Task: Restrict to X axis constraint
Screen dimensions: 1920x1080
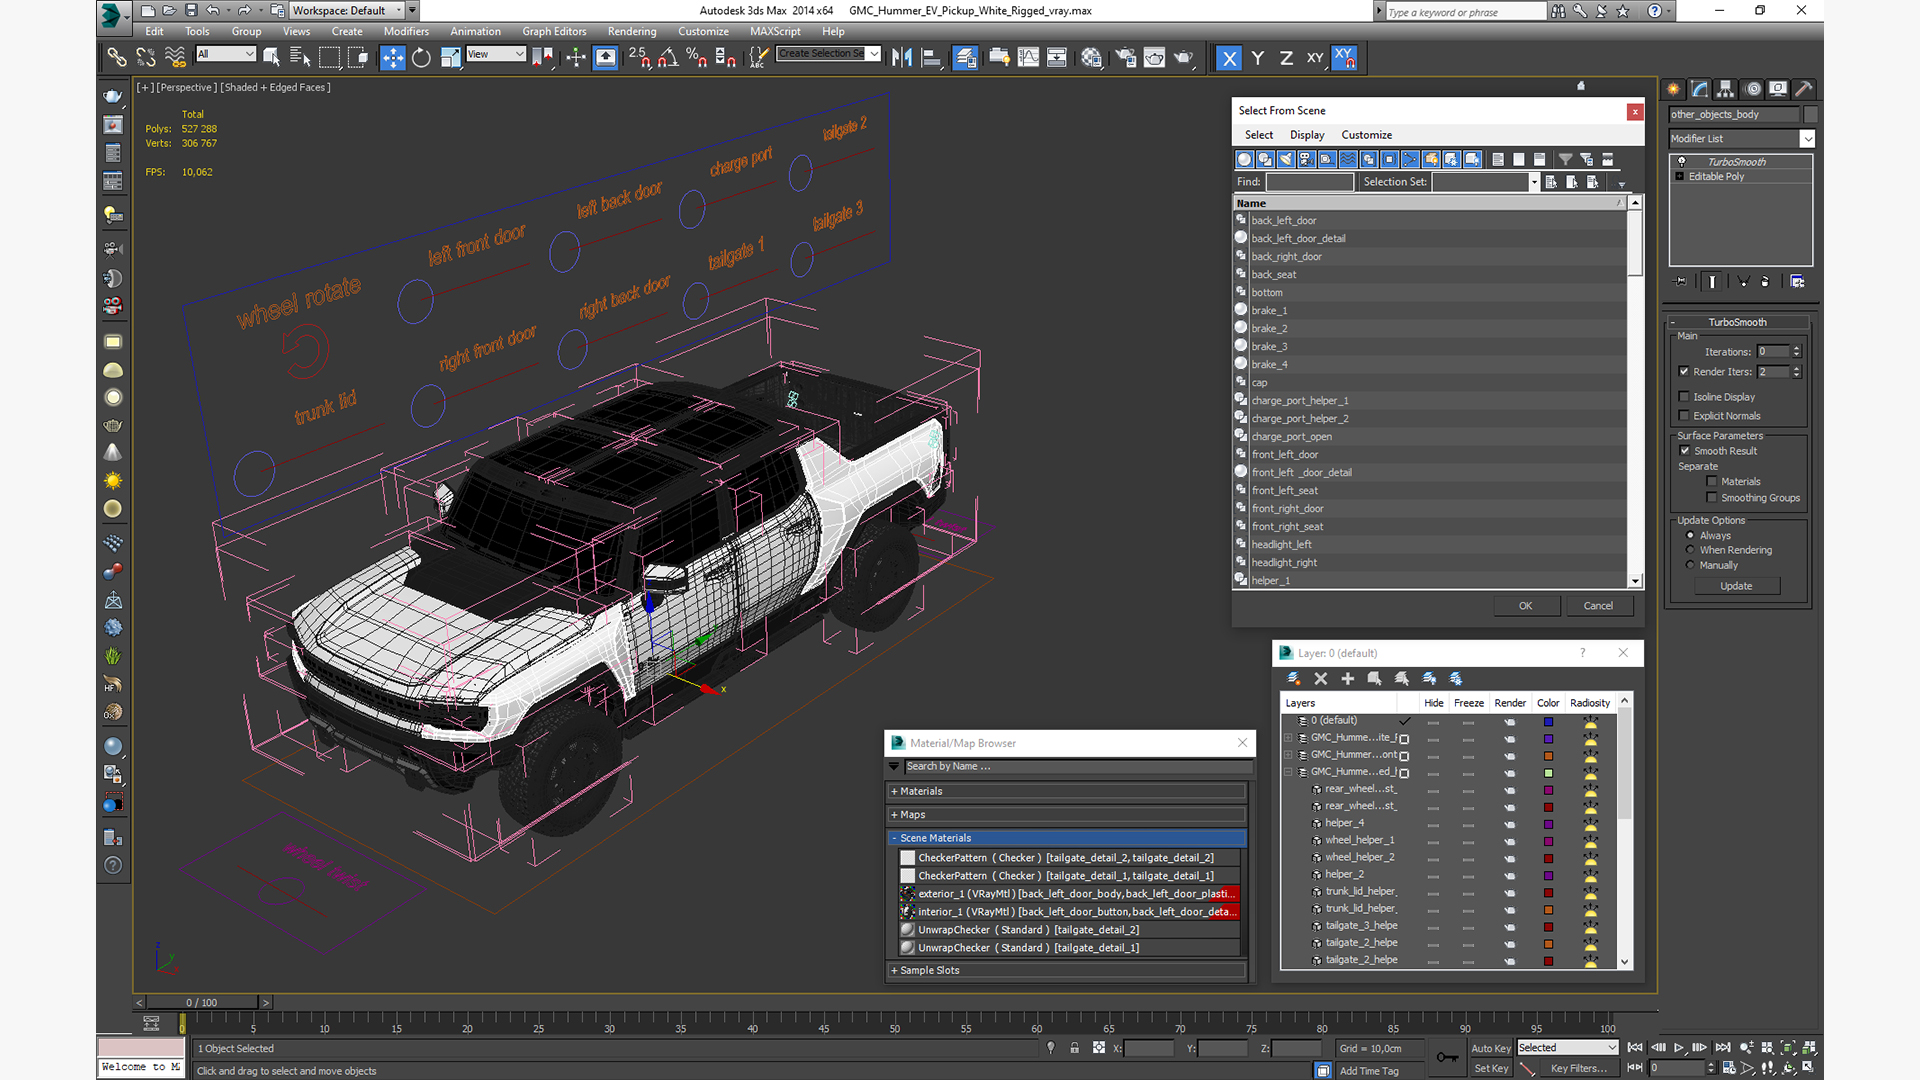Action: pos(1229,58)
